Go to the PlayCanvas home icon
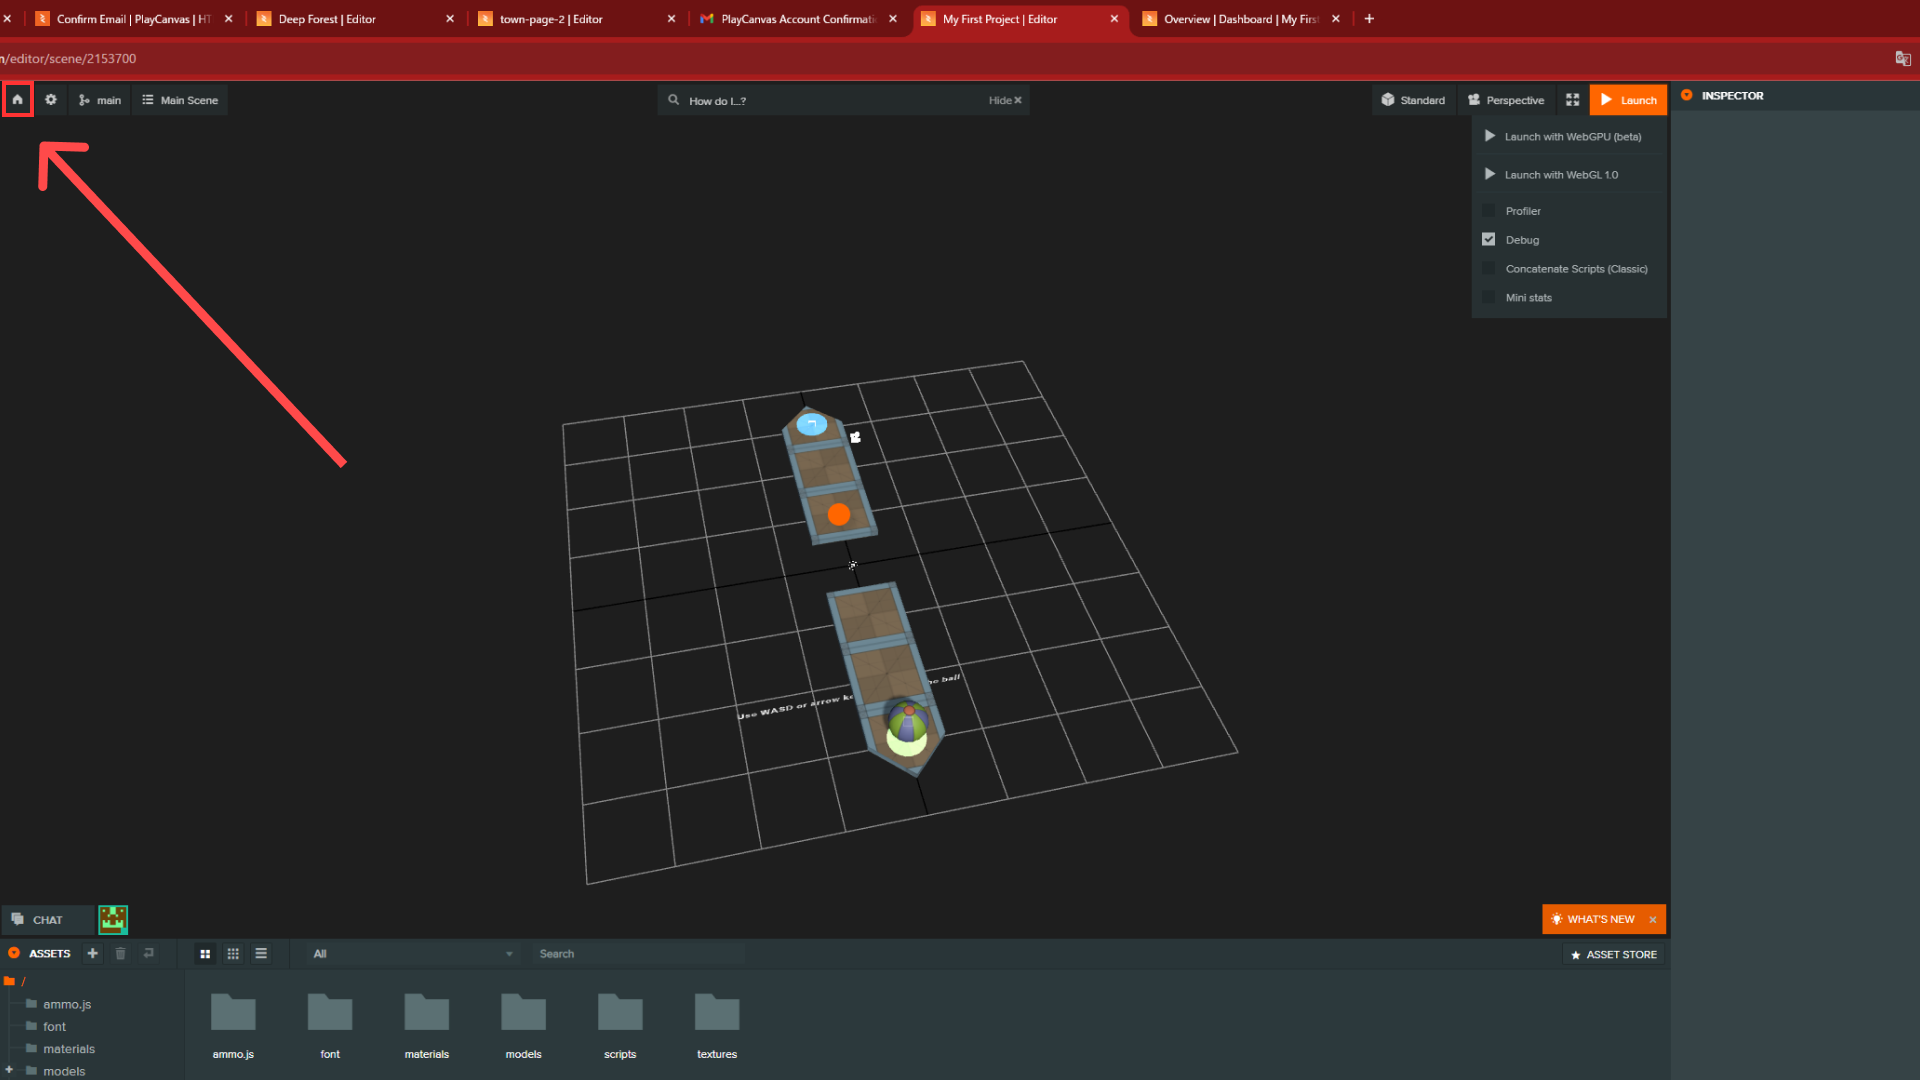The image size is (1920, 1080). click(17, 100)
